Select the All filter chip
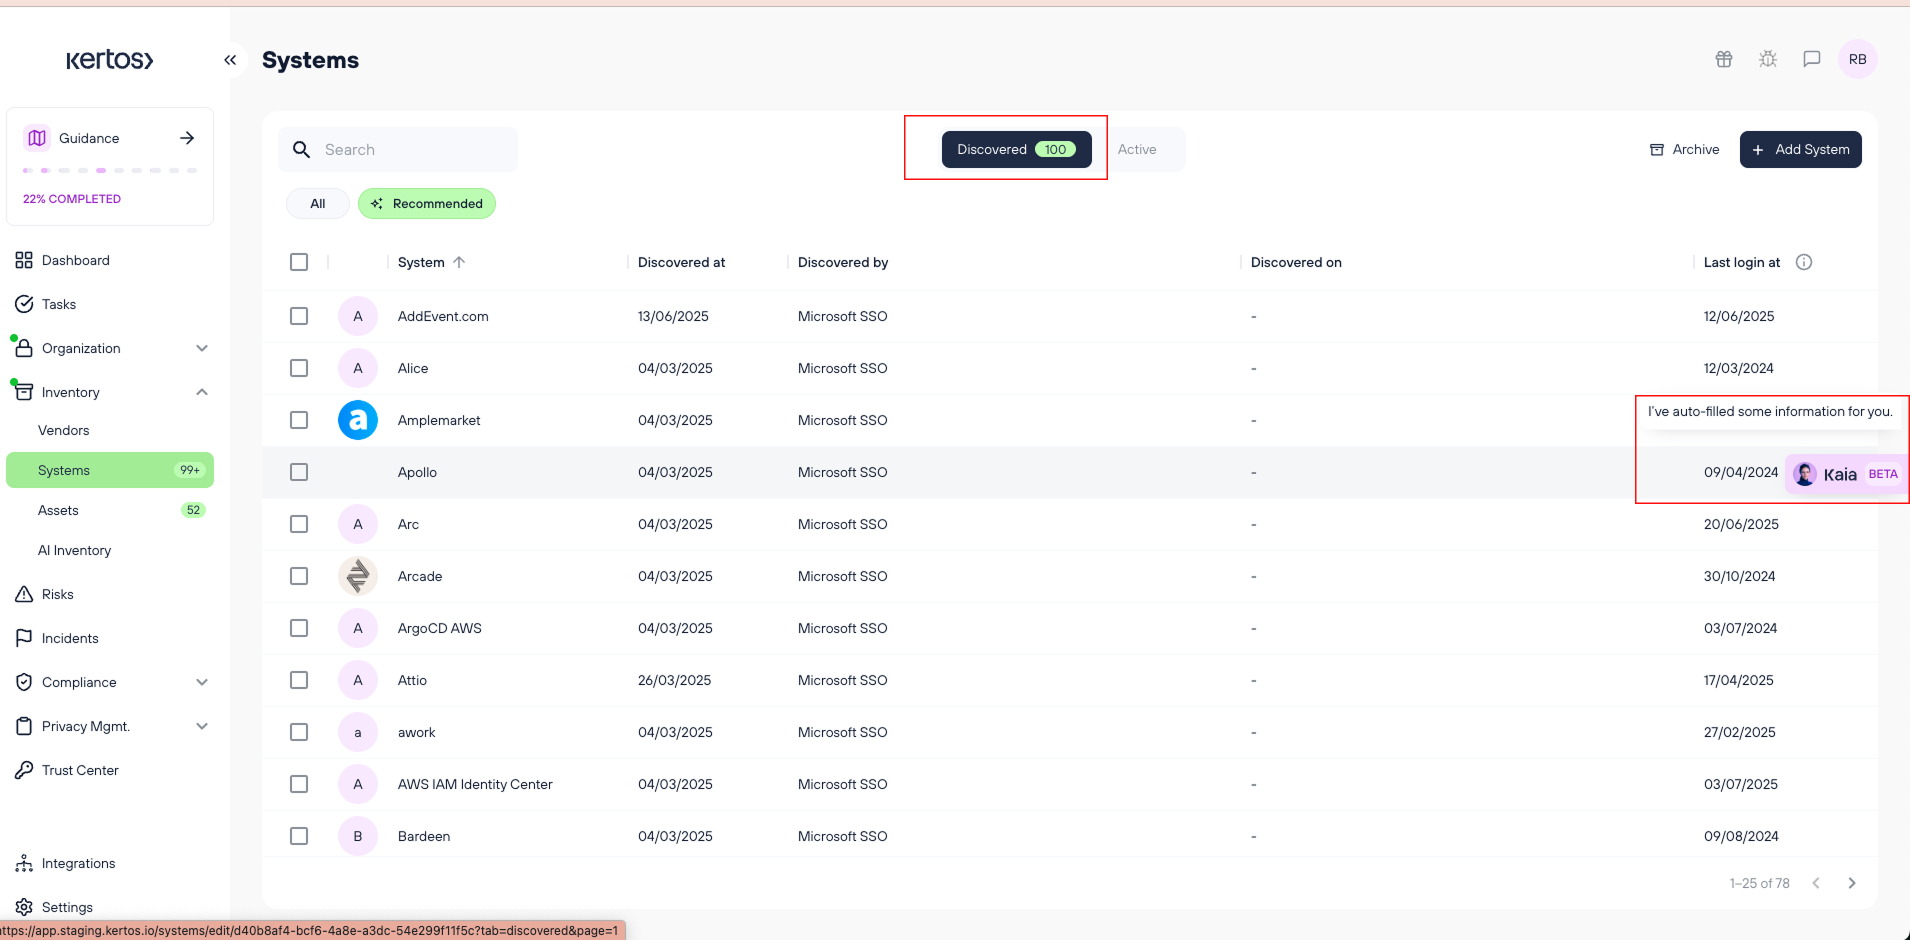1910x940 pixels. [318, 203]
